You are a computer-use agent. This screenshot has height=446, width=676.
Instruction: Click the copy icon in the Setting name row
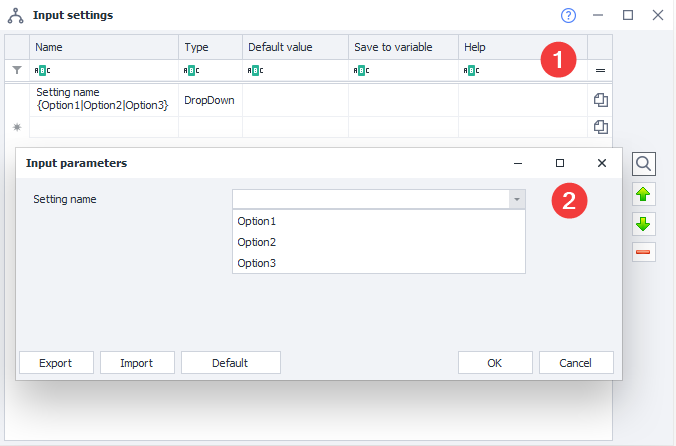[x=600, y=100]
